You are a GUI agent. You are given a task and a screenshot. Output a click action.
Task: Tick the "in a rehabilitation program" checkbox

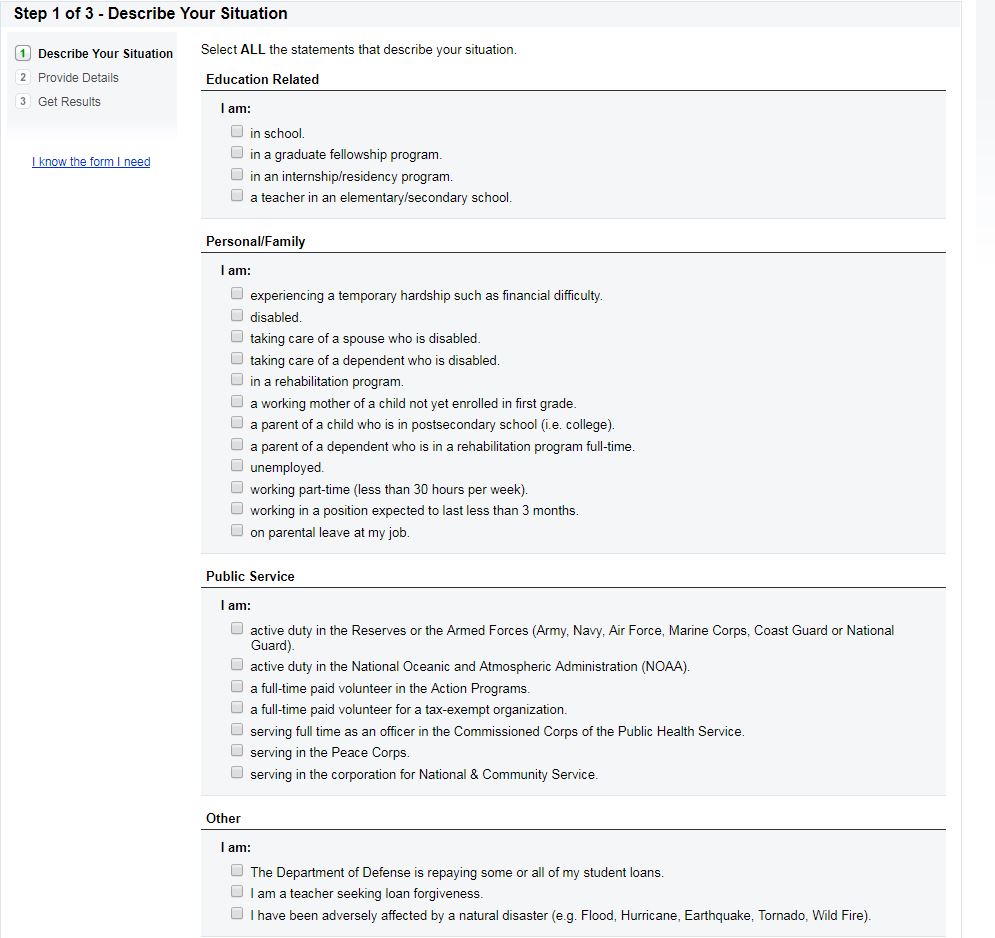(237, 380)
